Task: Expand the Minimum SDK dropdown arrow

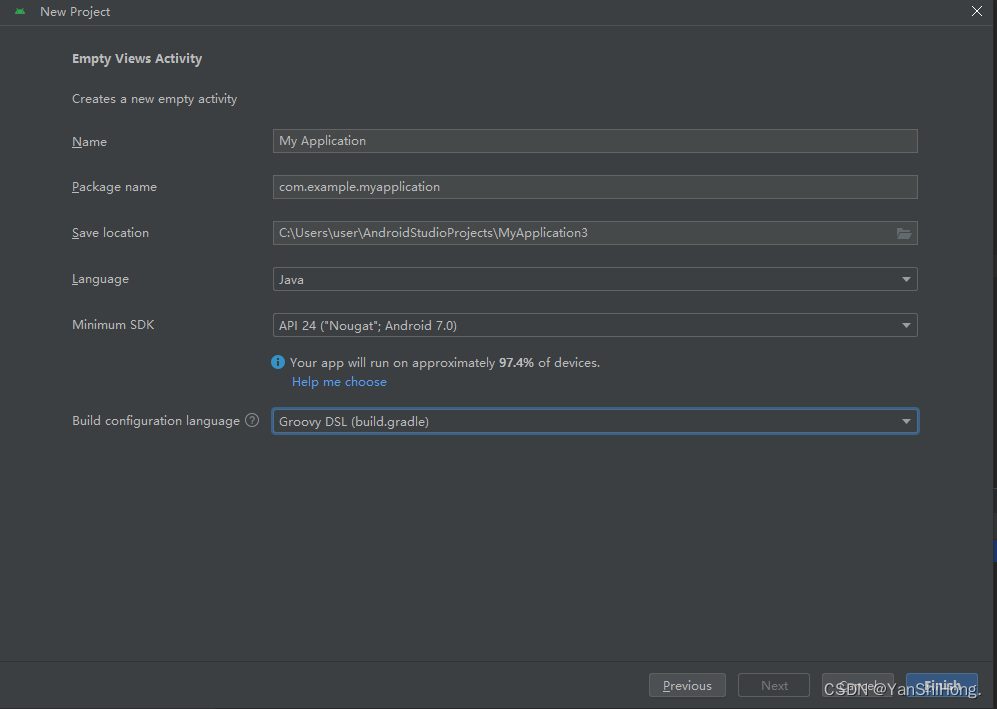Action: coord(906,326)
